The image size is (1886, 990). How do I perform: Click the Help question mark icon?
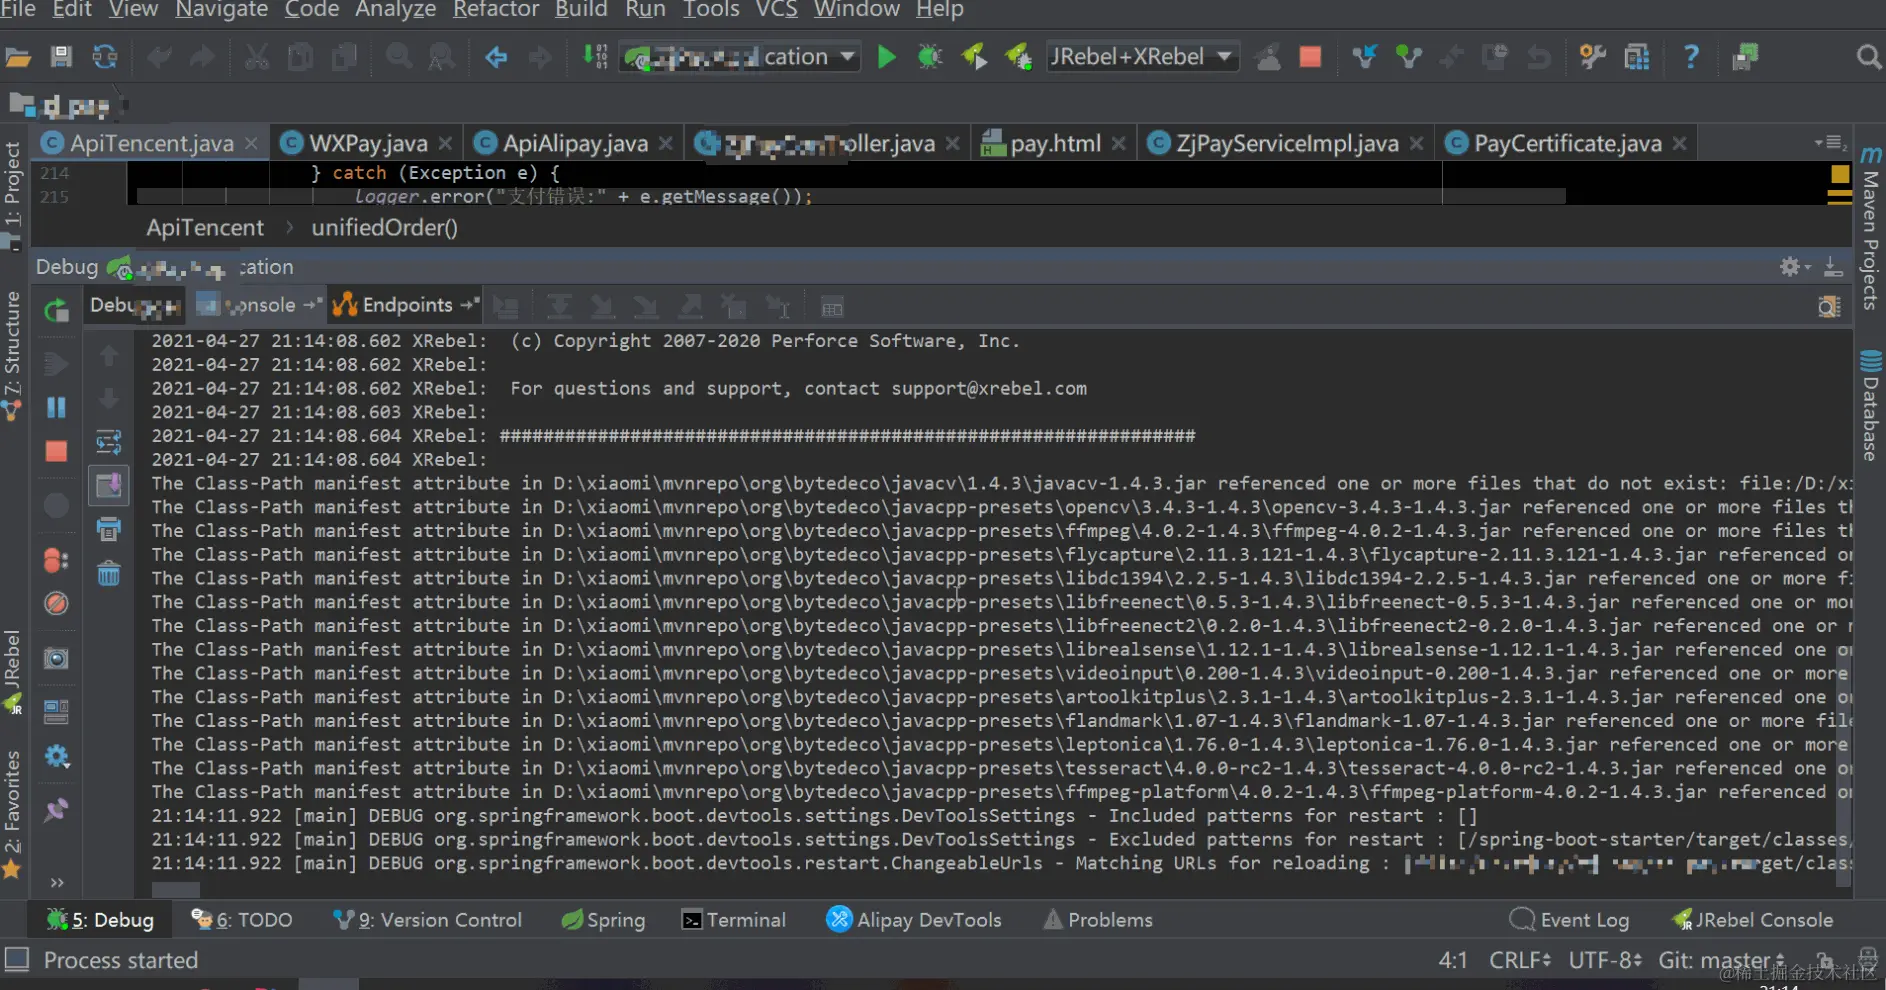click(x=1691, y=57)
